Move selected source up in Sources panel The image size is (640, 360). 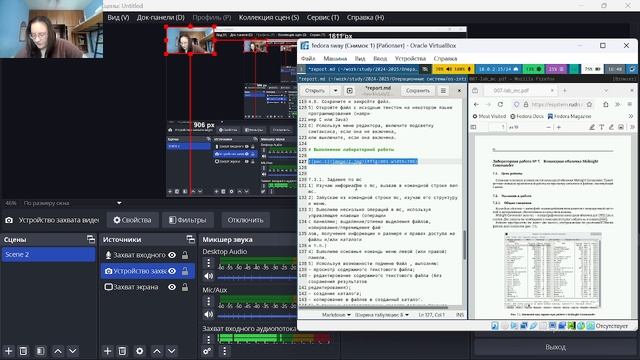[157, 351]
